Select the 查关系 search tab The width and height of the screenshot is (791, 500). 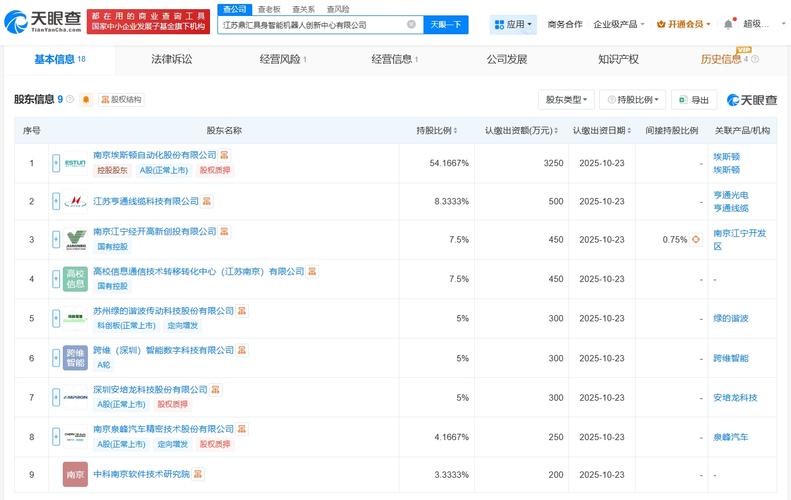point(303,9)
